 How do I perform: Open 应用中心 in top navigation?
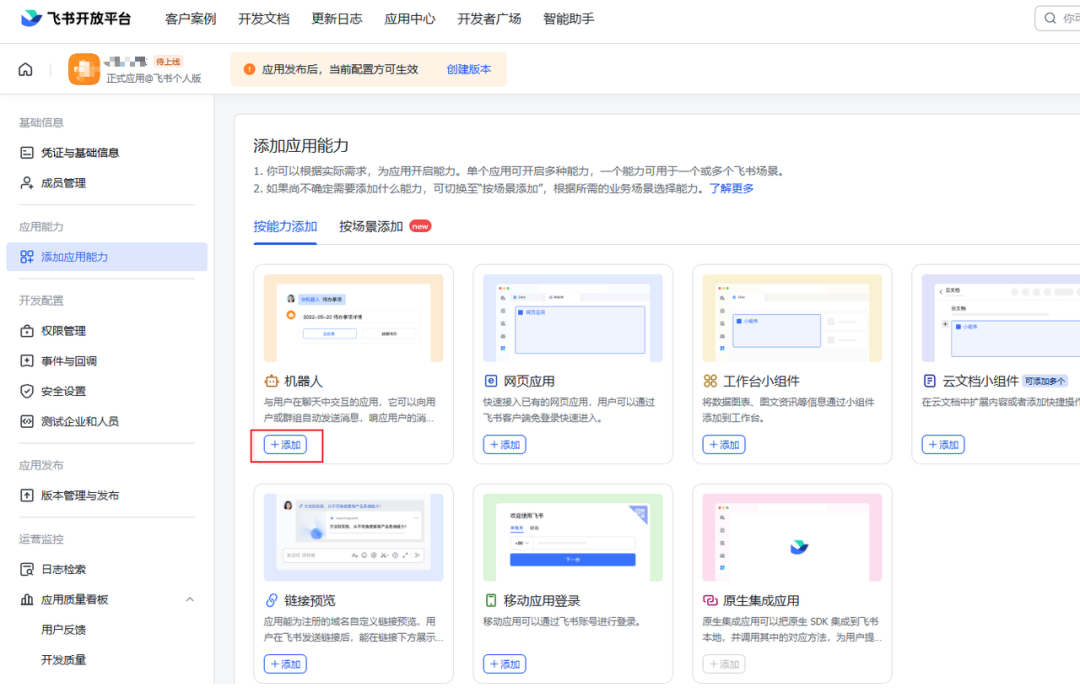point(410,19)
